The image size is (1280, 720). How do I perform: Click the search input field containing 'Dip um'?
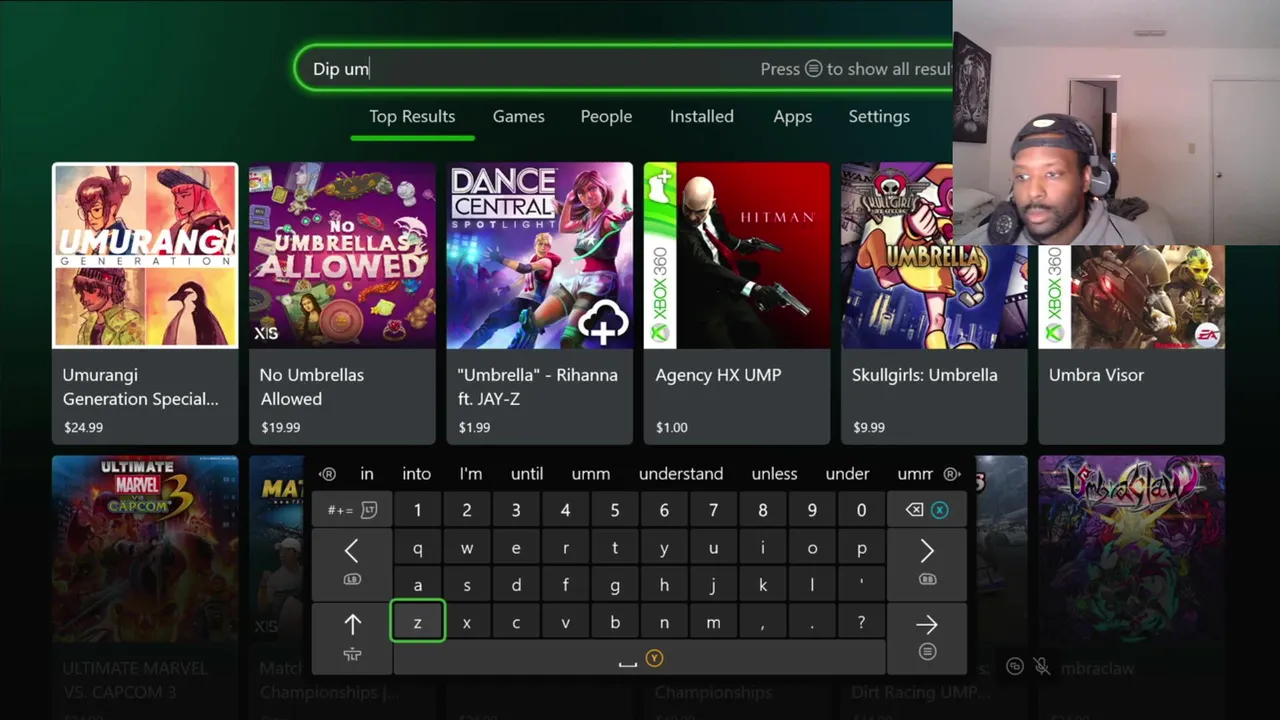point(624,69)
